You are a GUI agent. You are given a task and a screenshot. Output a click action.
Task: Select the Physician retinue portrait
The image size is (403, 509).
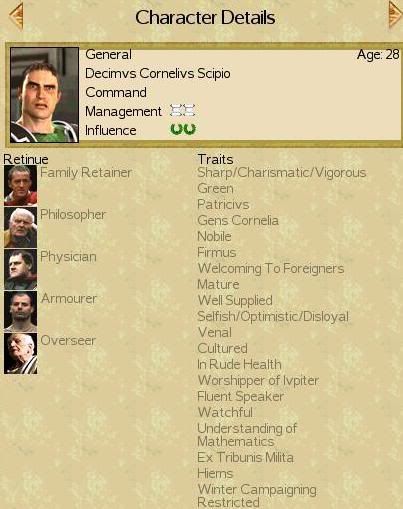(x=21, y=269)
